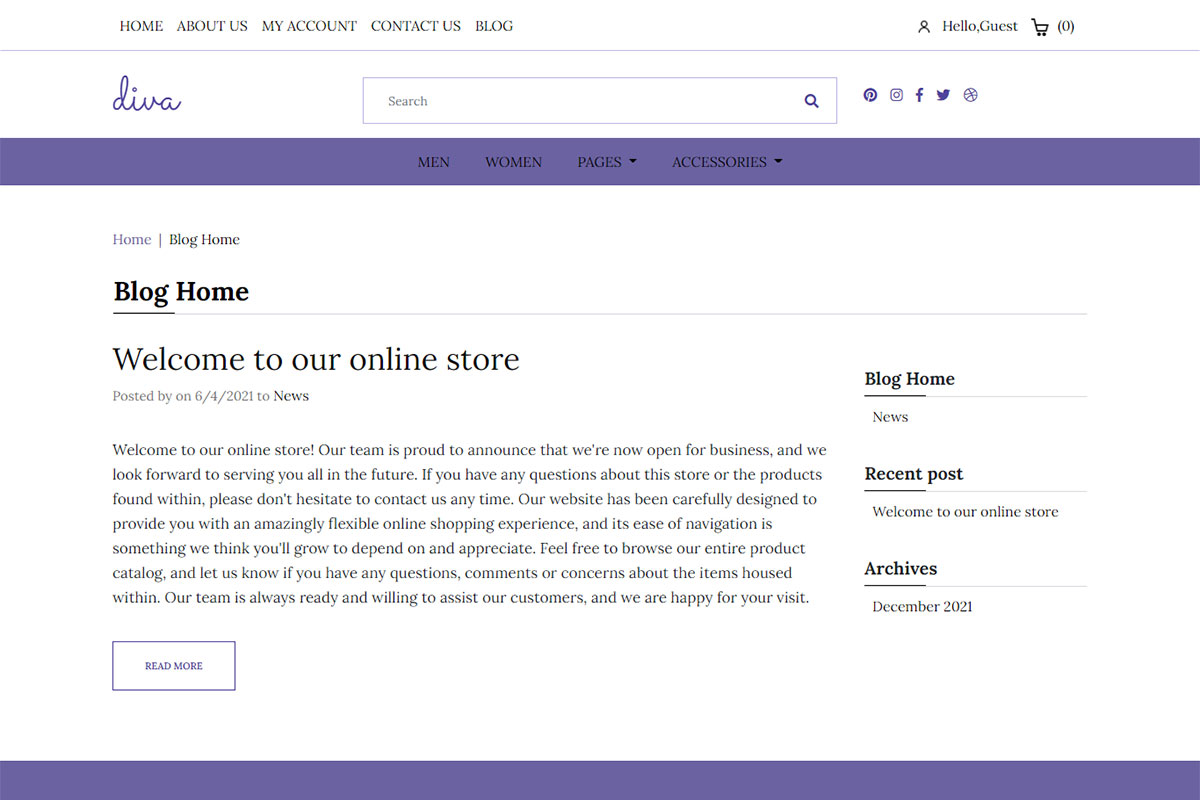Click the diva logo
The height and width of the screenshot is (800, 1200).
pyautogui.click(x=147, y=94)
